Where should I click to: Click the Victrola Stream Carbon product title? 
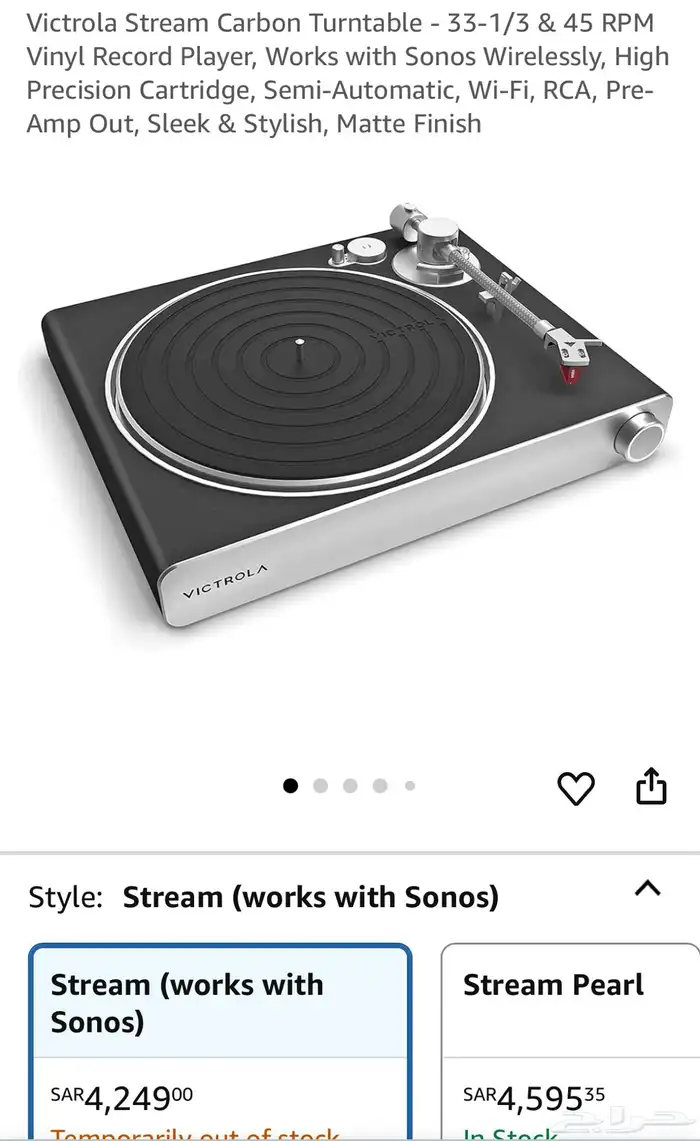(x=348, y=73)
